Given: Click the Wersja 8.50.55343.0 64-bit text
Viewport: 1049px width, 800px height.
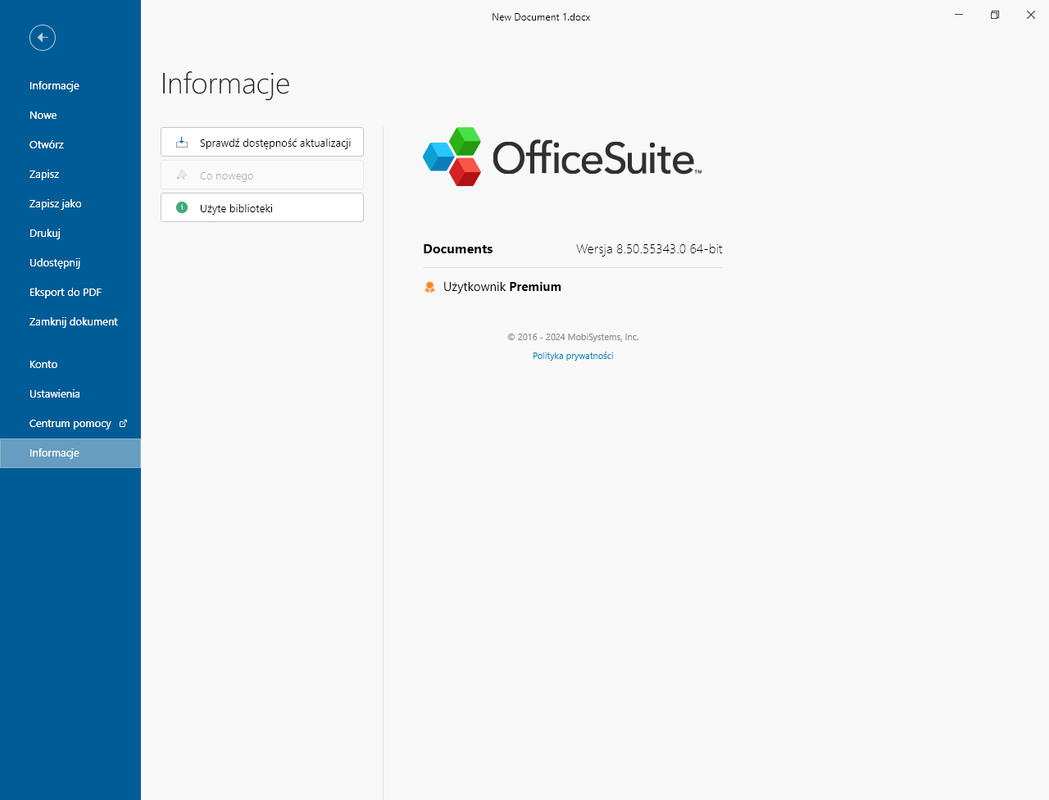Looking at the screenshot, I should pyautogui.click(x=649, y=249).
